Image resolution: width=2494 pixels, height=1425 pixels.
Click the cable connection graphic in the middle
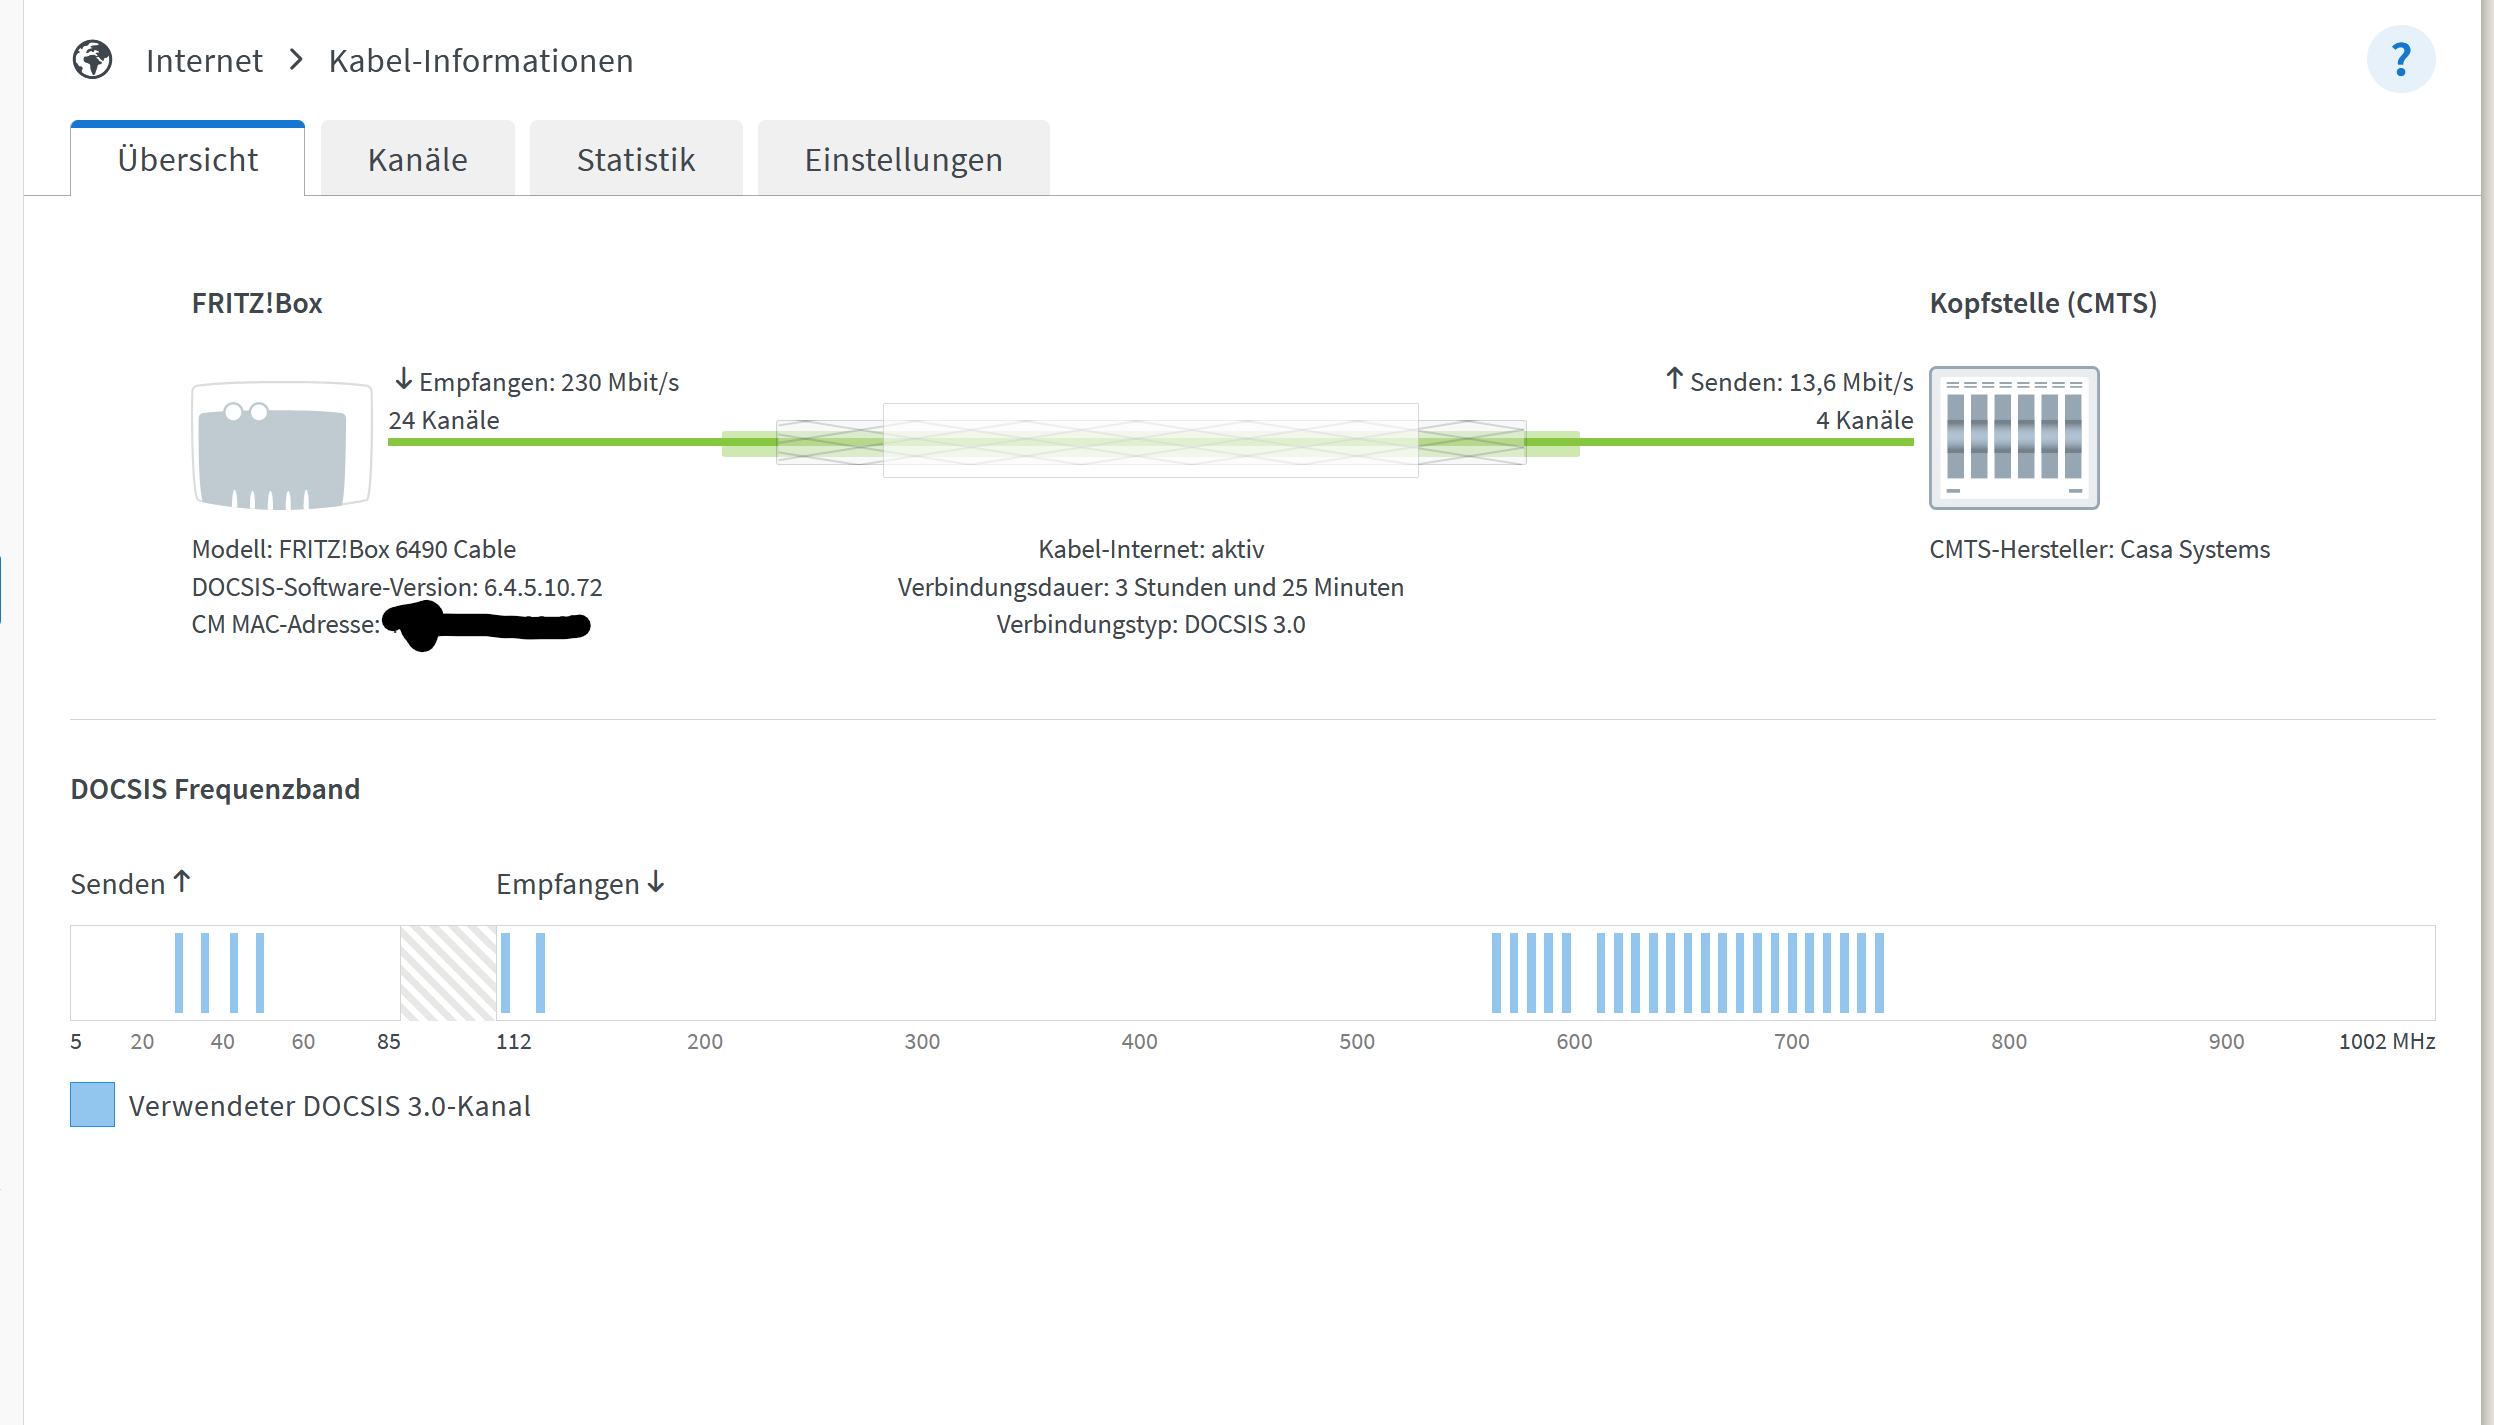1150,441
